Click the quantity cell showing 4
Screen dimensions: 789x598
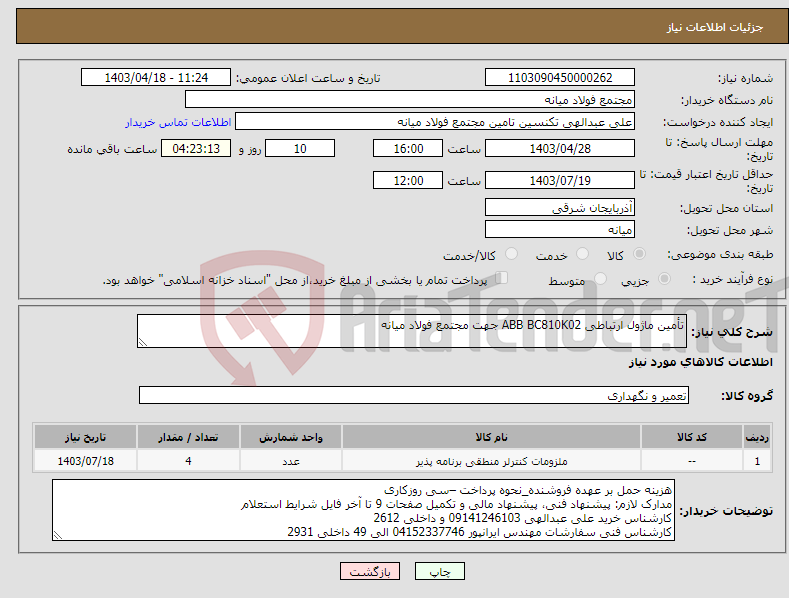[188, 461]
